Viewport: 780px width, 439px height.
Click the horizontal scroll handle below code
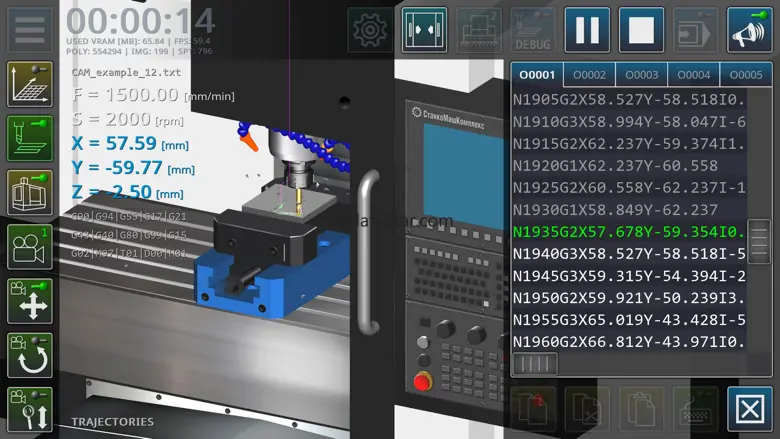[535, 363]
